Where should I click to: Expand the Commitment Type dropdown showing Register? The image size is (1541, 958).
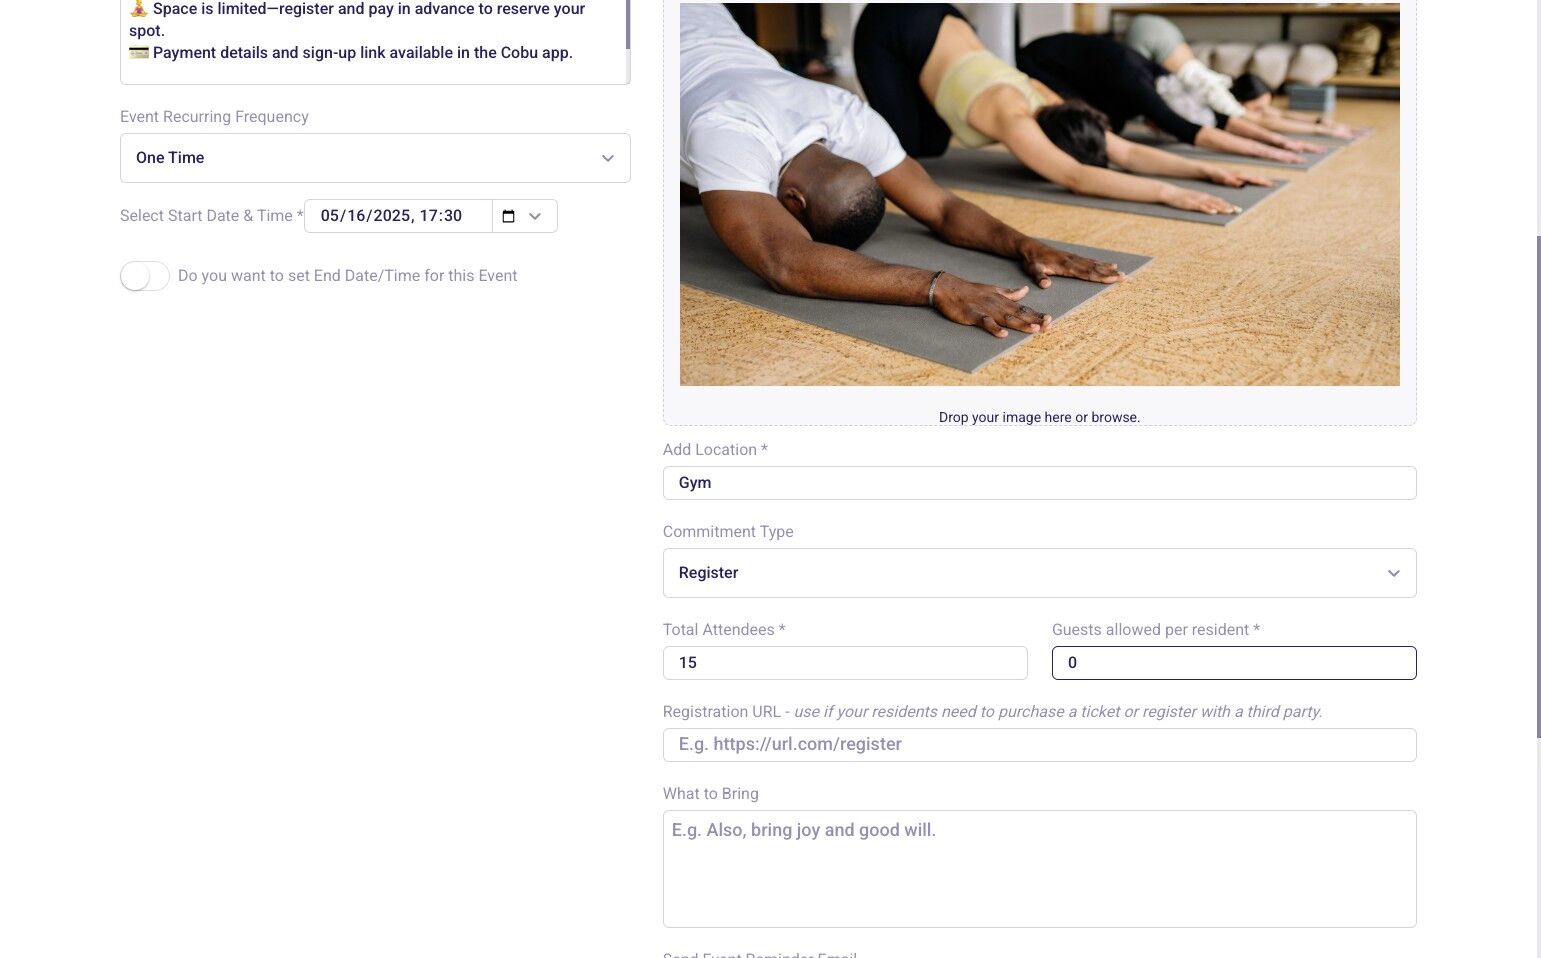click(x=1039, y=573)
